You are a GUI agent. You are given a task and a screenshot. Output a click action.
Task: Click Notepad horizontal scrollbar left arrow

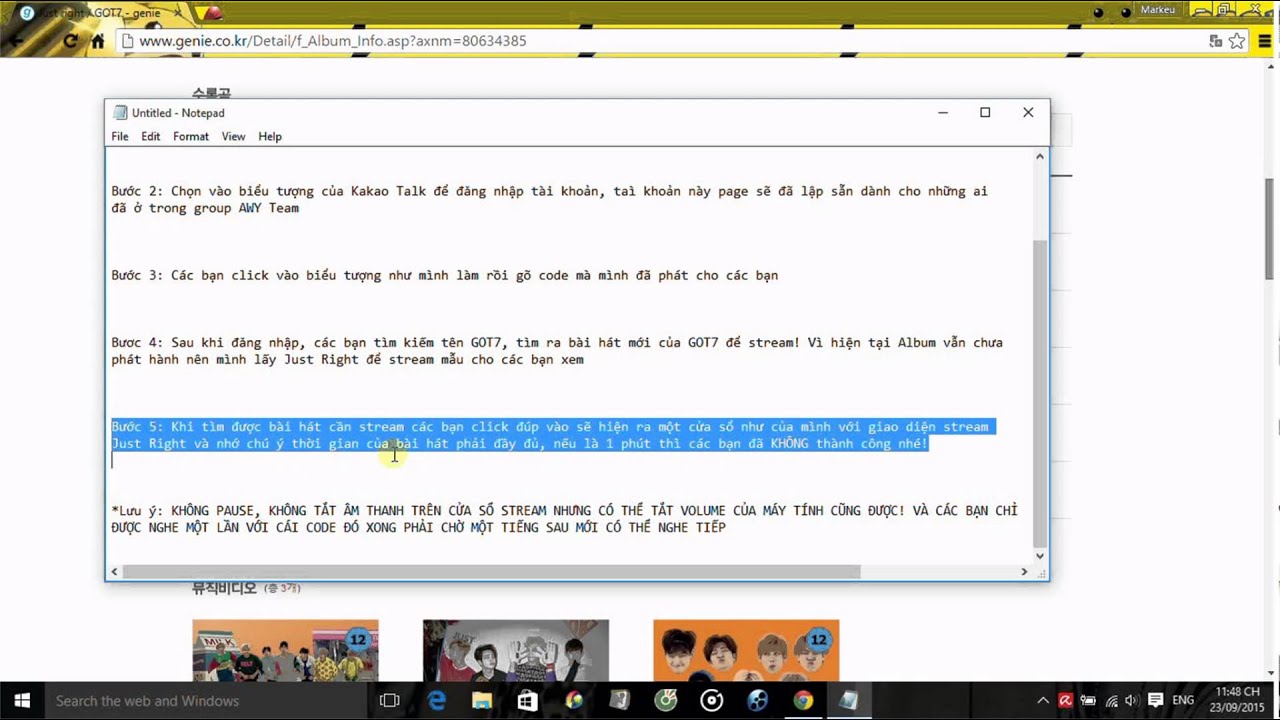pos(114,572)
